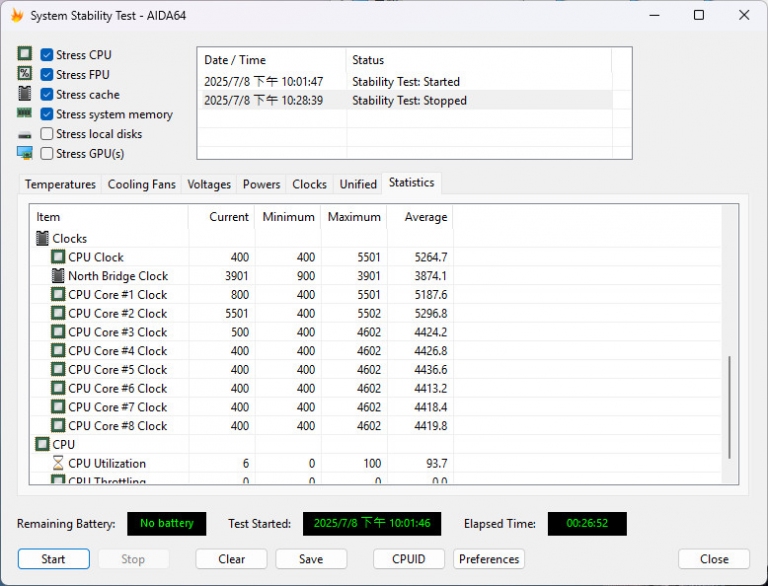The image size is (768, 586).
Task: Open the CPUID panel
Action: tap(408, 559)
